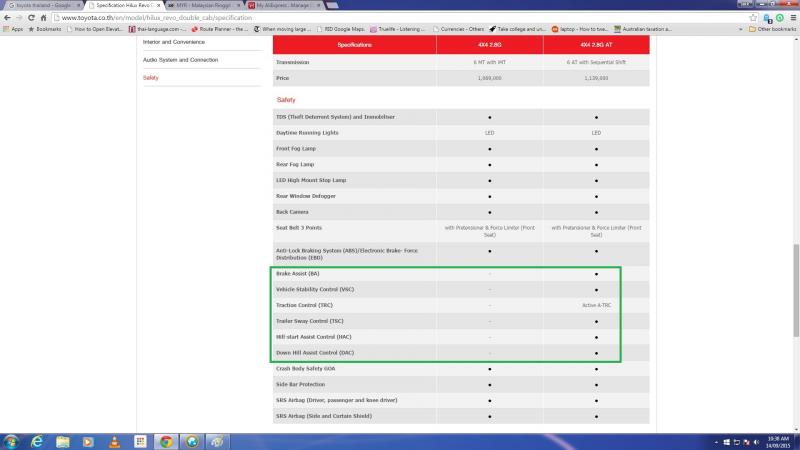The height and width of the screenshot is (450, 800).
Task: Bookmark this page with the star icon
Action: pos(753,18)
